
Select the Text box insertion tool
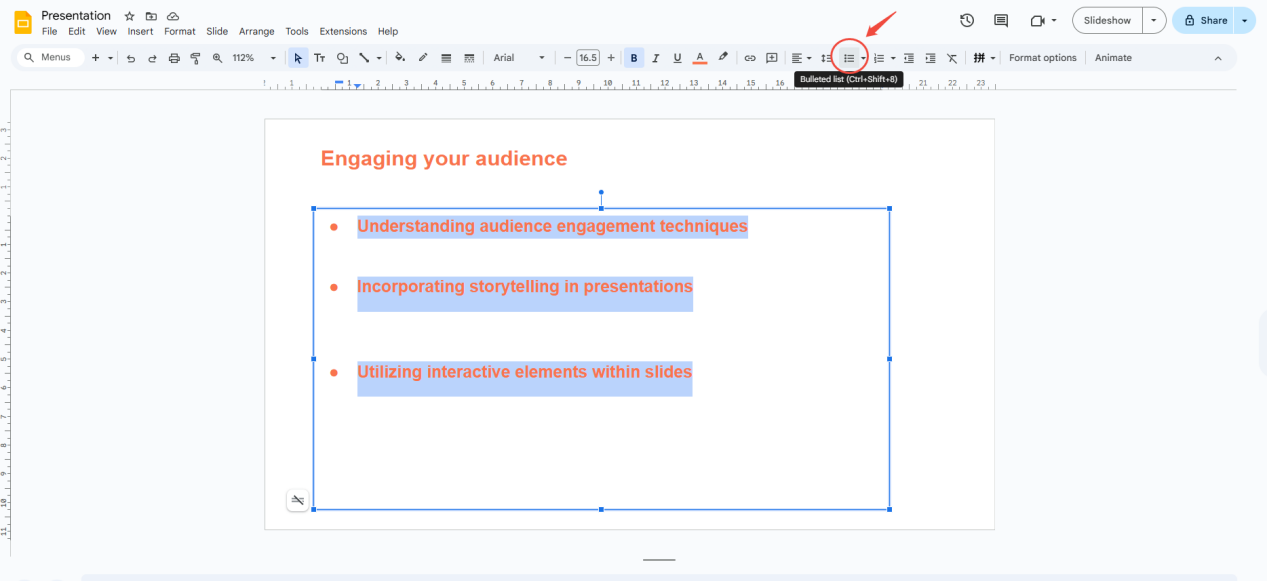(319, 57)
